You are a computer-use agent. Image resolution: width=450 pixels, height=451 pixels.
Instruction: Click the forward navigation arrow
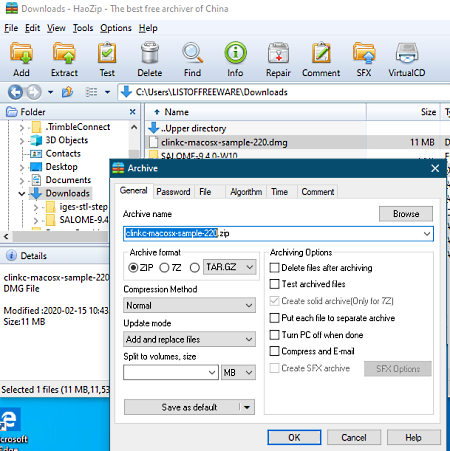pyautogui.click(x=34, y=92)
